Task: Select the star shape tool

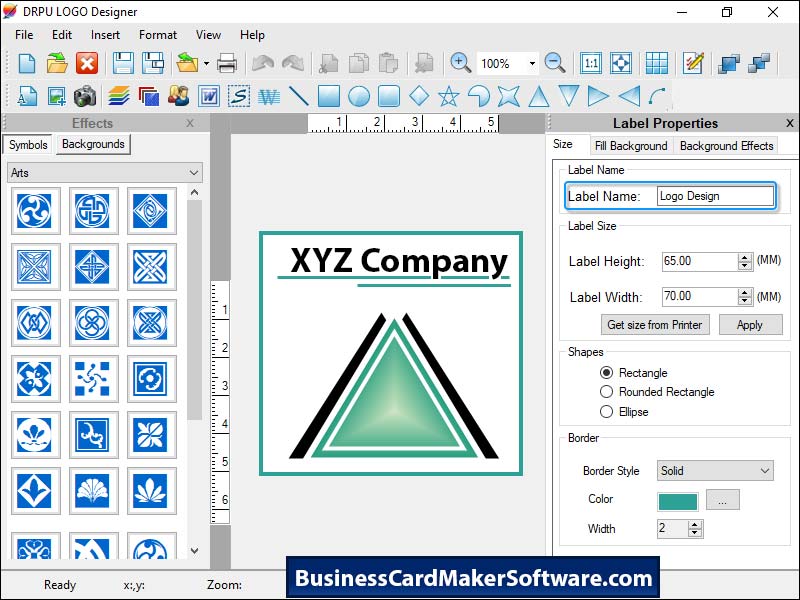Action: coord(448,97)
